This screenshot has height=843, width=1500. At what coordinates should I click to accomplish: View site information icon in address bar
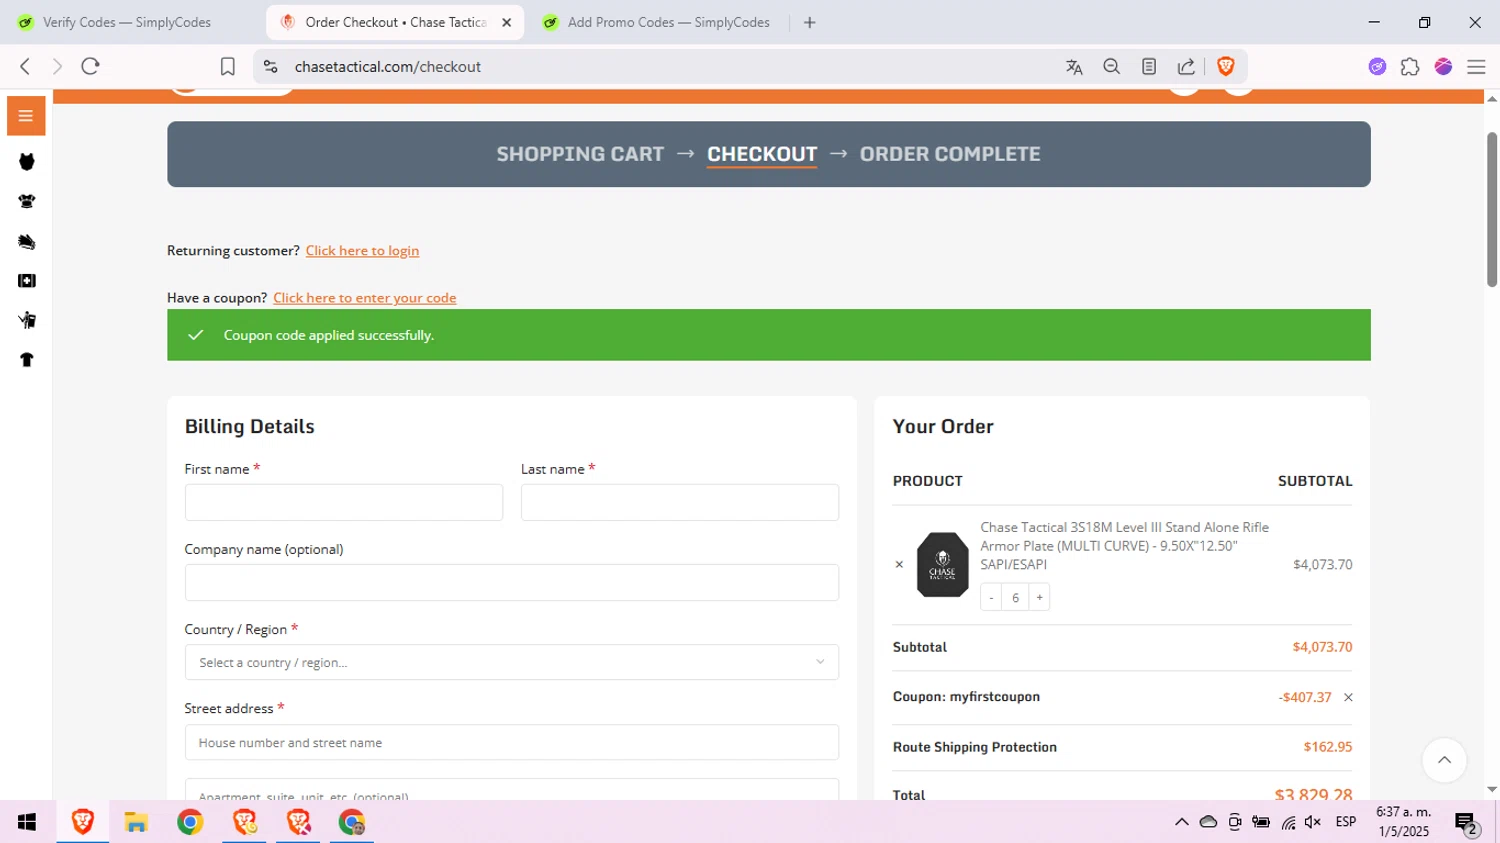tap(270, 67)
